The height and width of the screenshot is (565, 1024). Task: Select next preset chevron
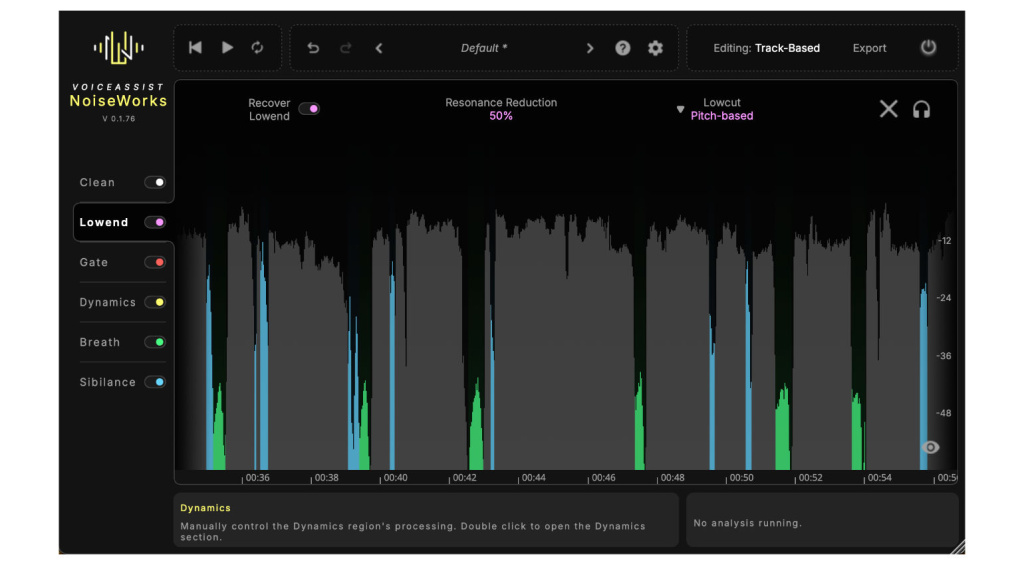tap(590, 48)
